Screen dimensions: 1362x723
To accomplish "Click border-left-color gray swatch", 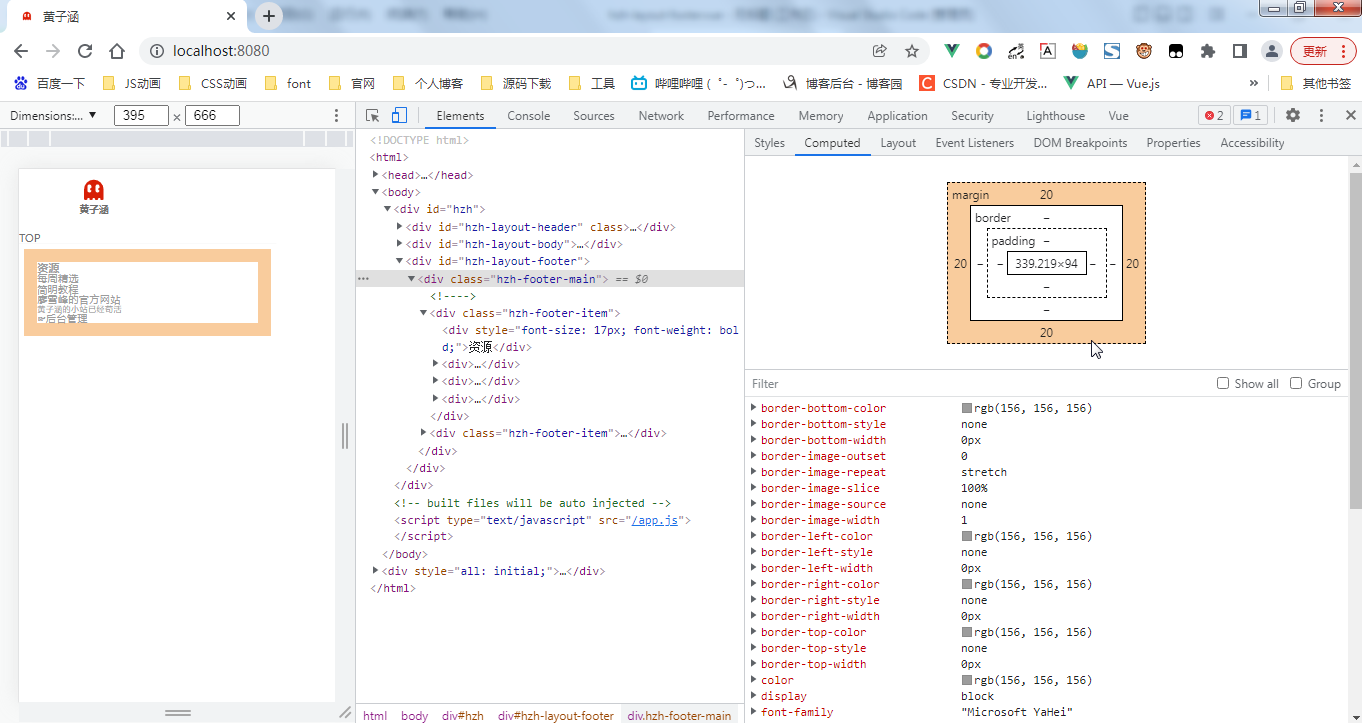I will (x=967, y=536).
